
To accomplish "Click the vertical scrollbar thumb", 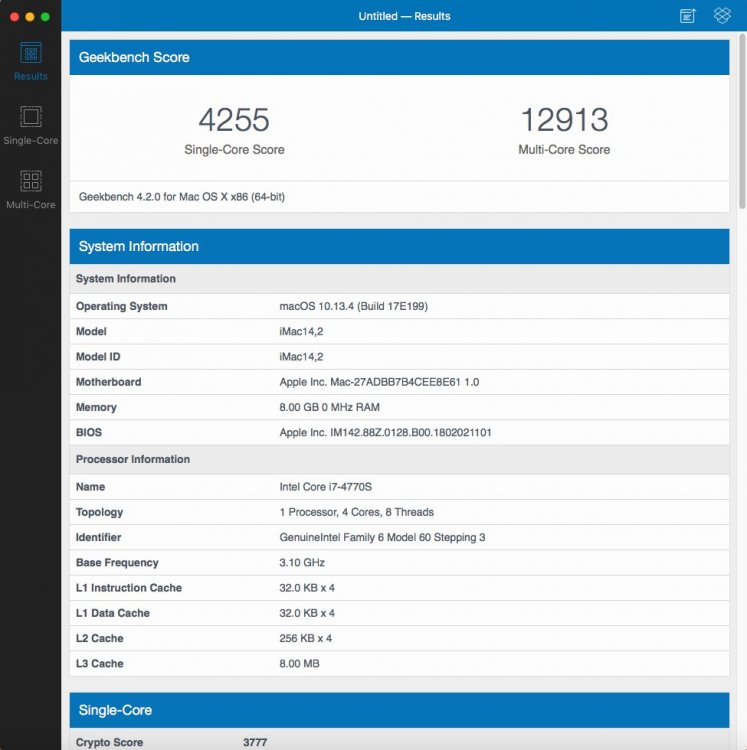I will point(742,121).
